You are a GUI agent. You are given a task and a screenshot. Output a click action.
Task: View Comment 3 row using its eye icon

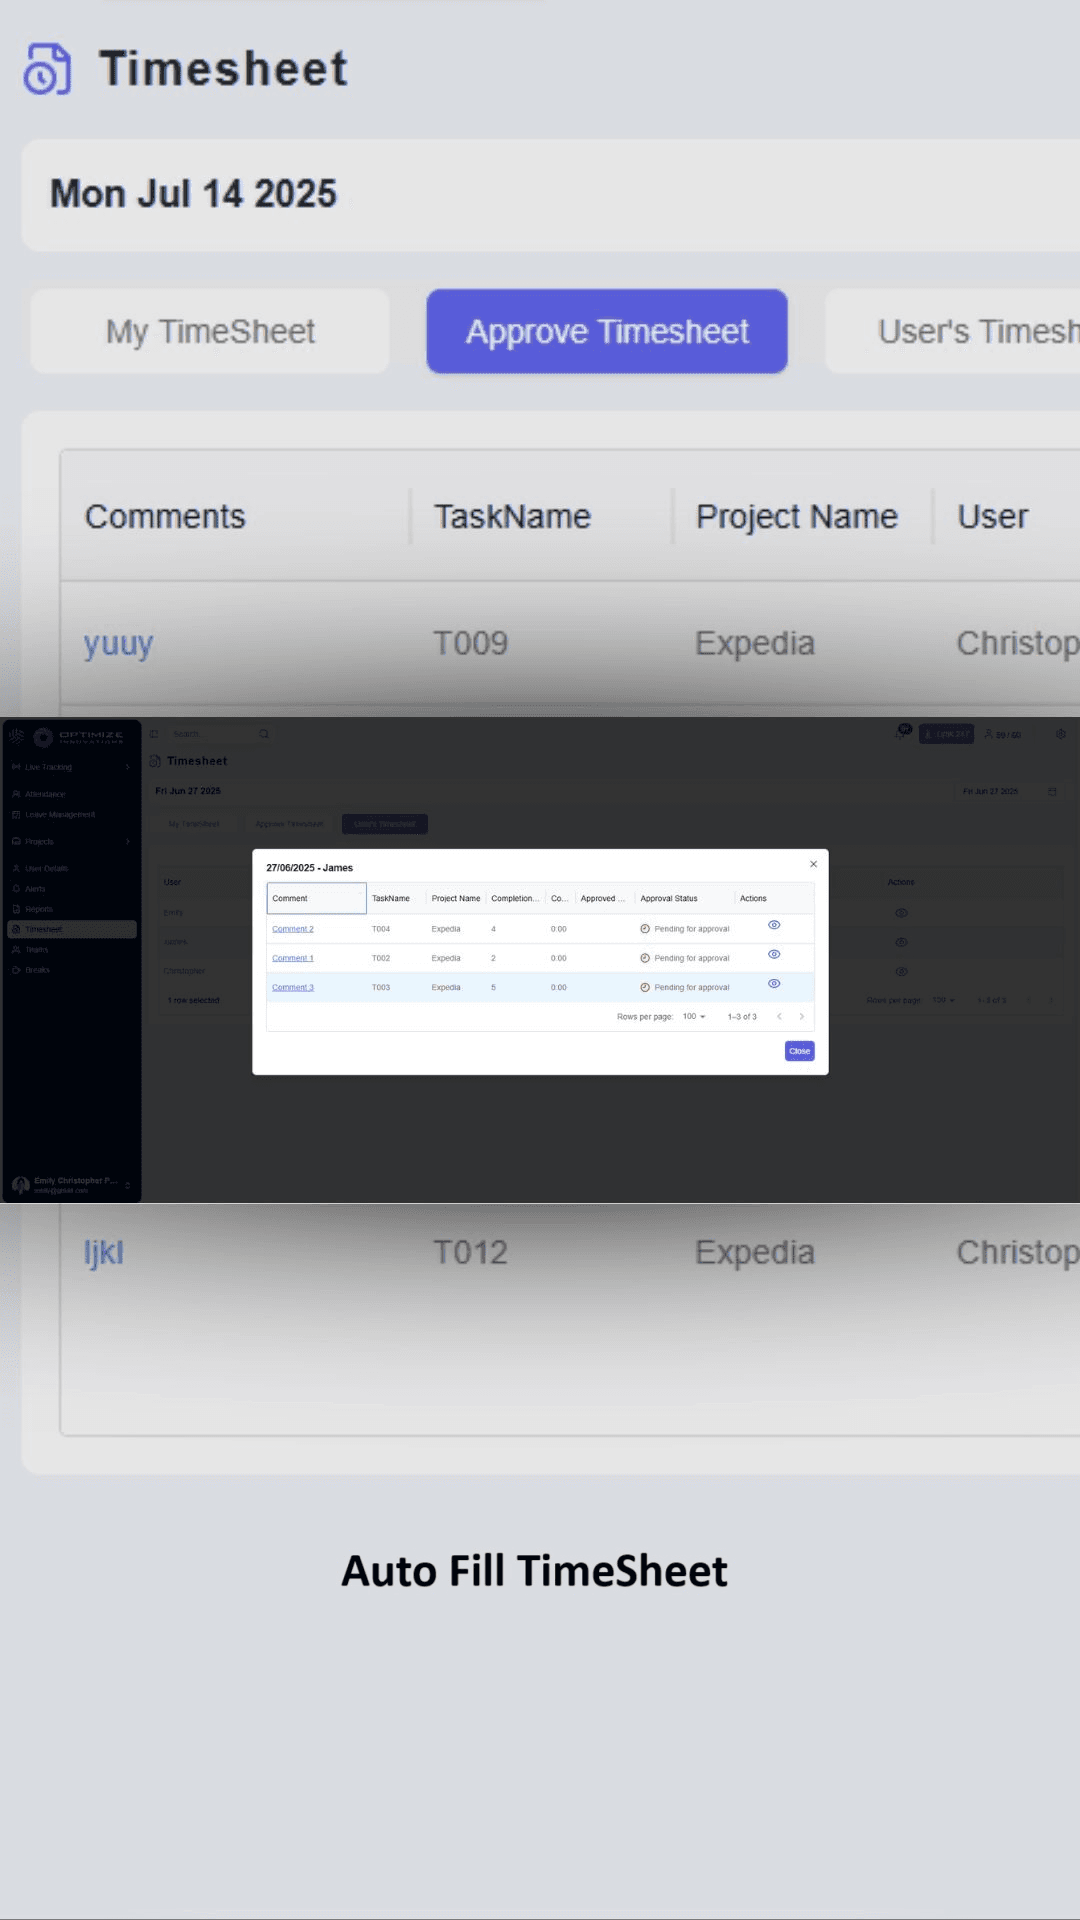click(x=774, y=984)
